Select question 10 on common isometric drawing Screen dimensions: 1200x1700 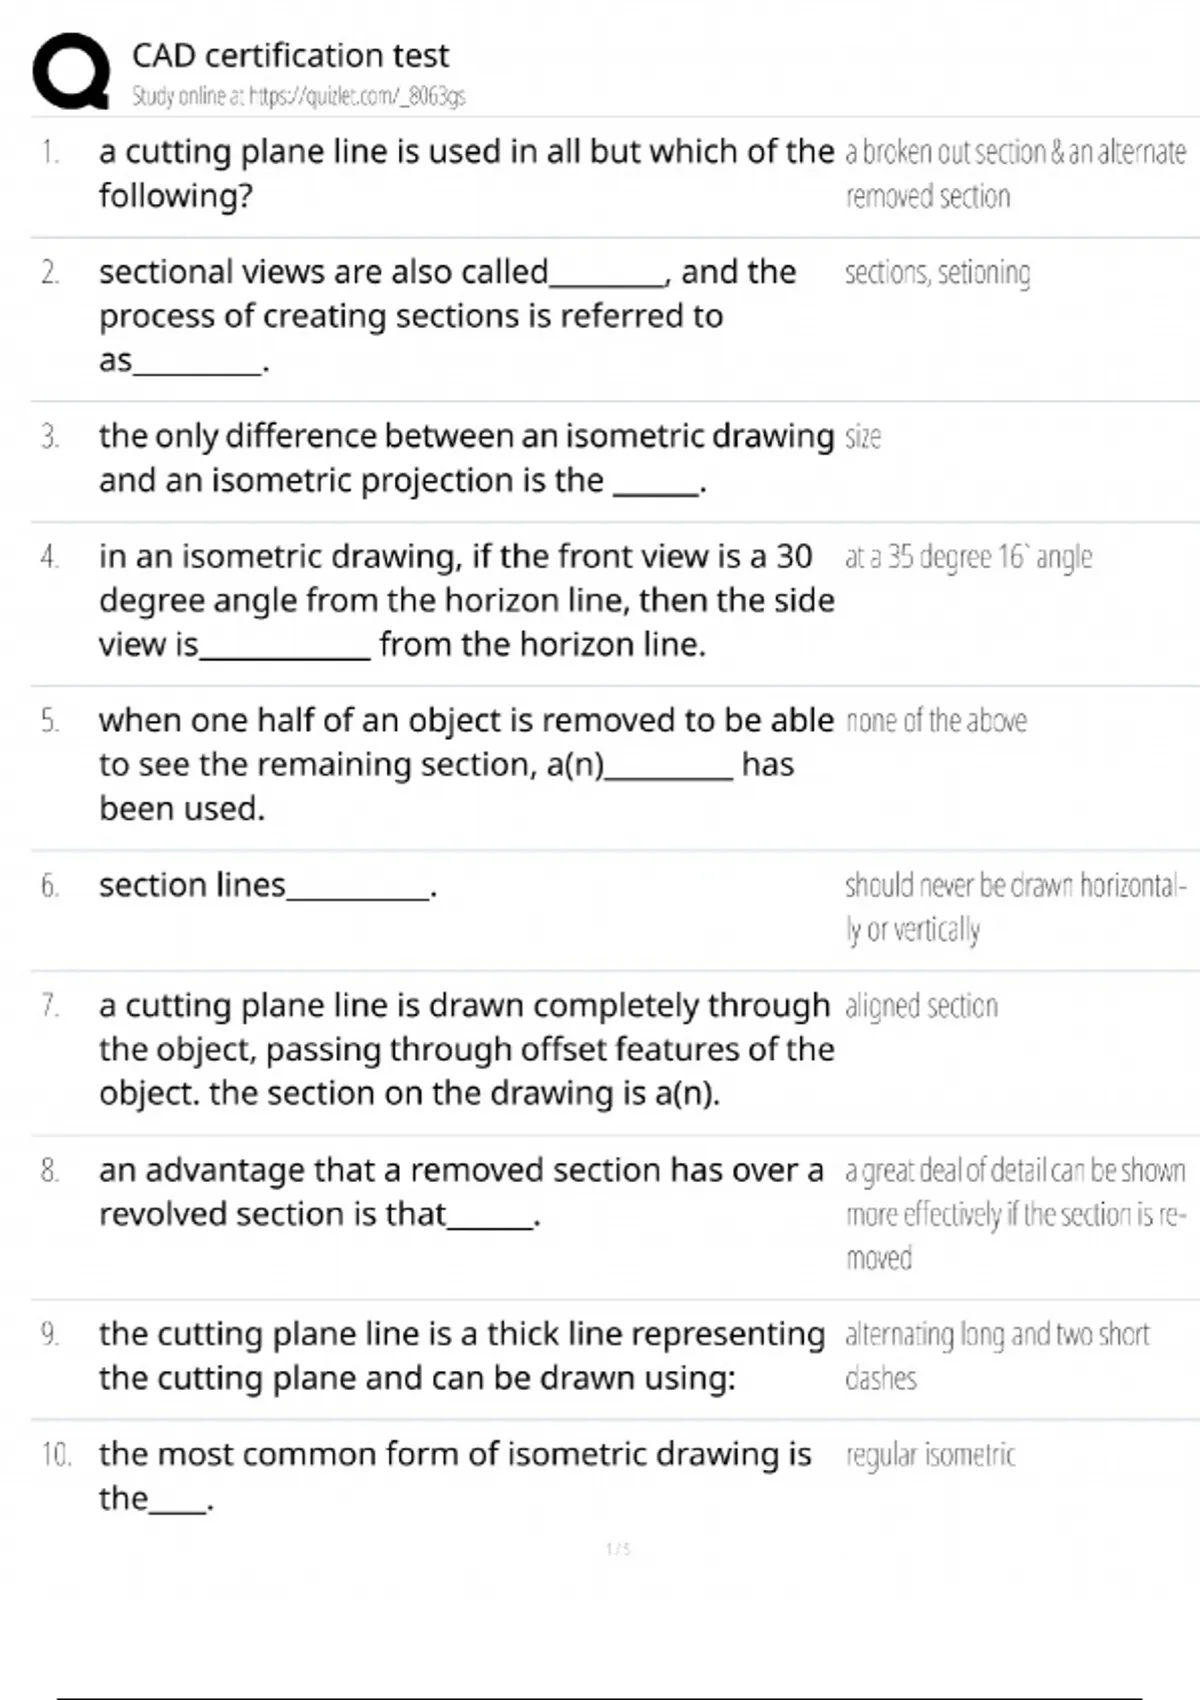[454, 1475]
